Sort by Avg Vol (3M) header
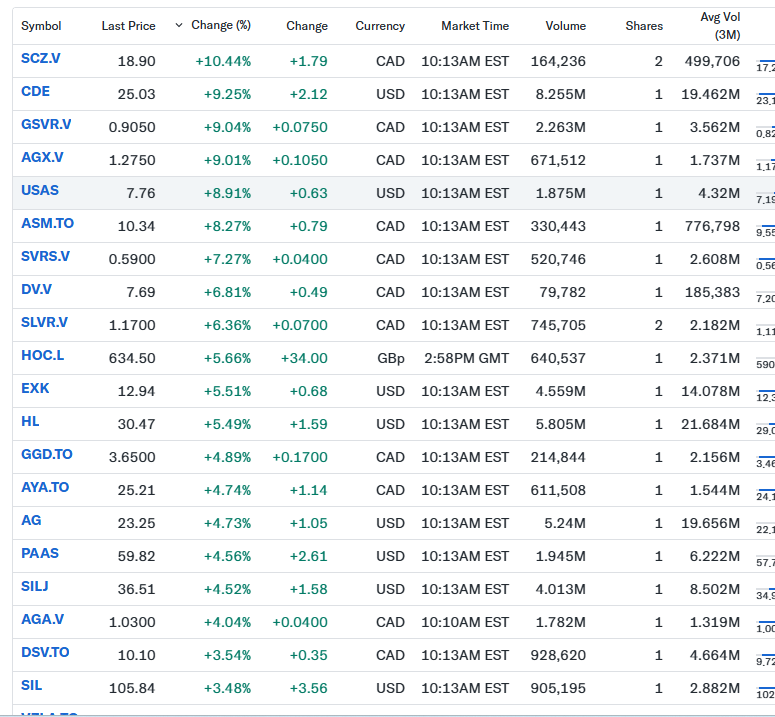The height and width of the screenshot is (717, 775). click(720, 26)
